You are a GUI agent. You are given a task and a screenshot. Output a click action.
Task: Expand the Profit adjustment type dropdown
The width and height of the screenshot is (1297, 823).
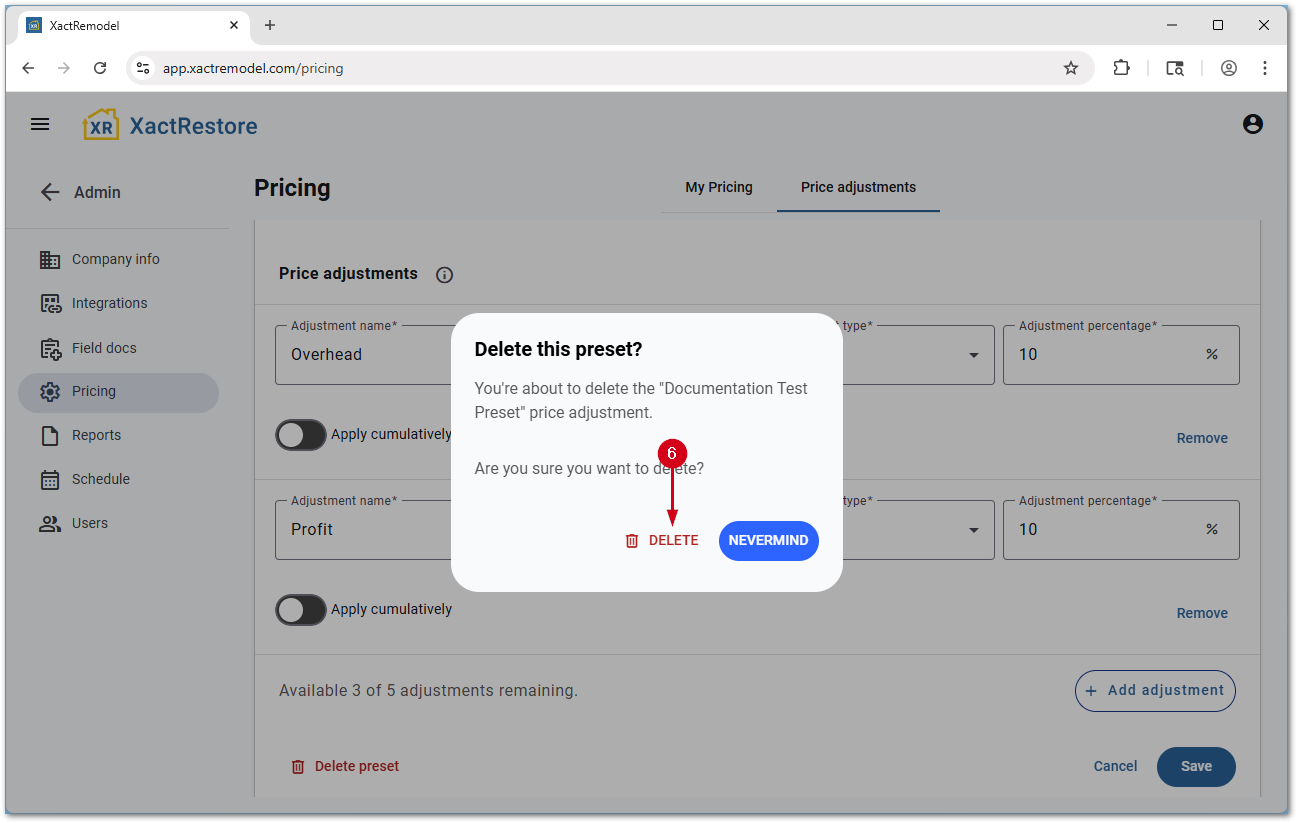pos(973,530)
